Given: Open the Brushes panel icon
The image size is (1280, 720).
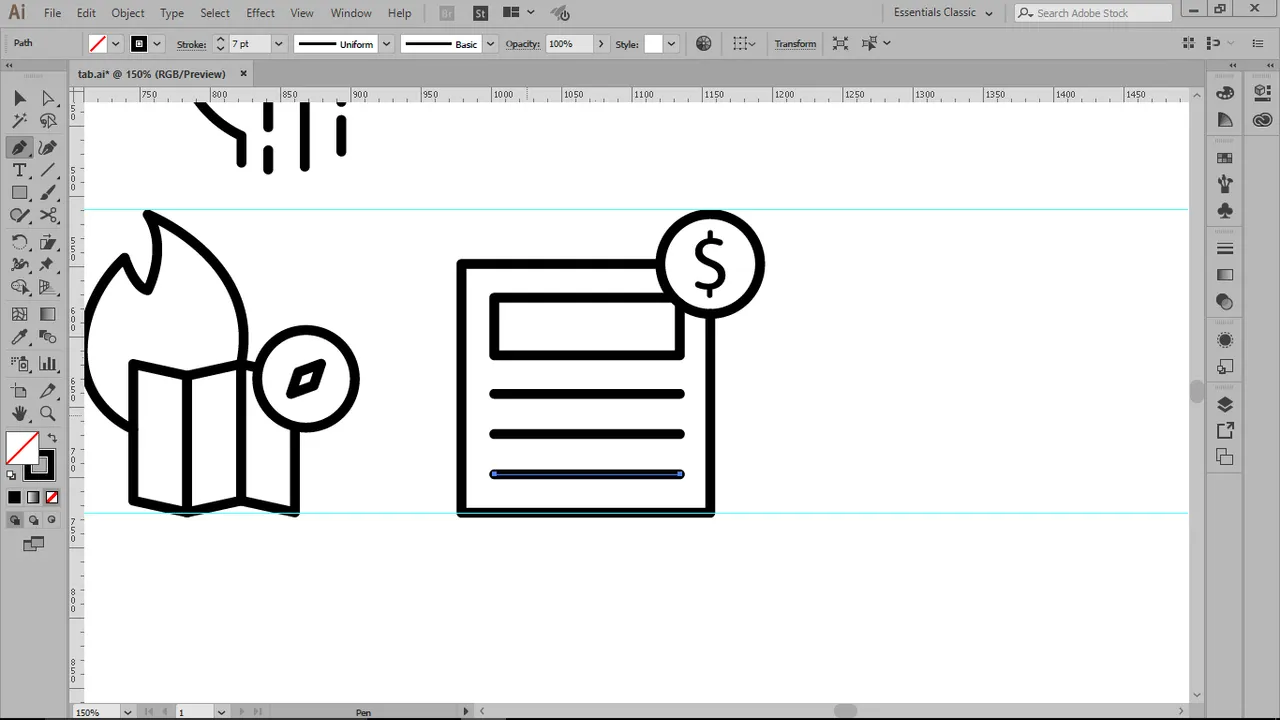Looking at the screenshot, I should [x=1225, y=184].
